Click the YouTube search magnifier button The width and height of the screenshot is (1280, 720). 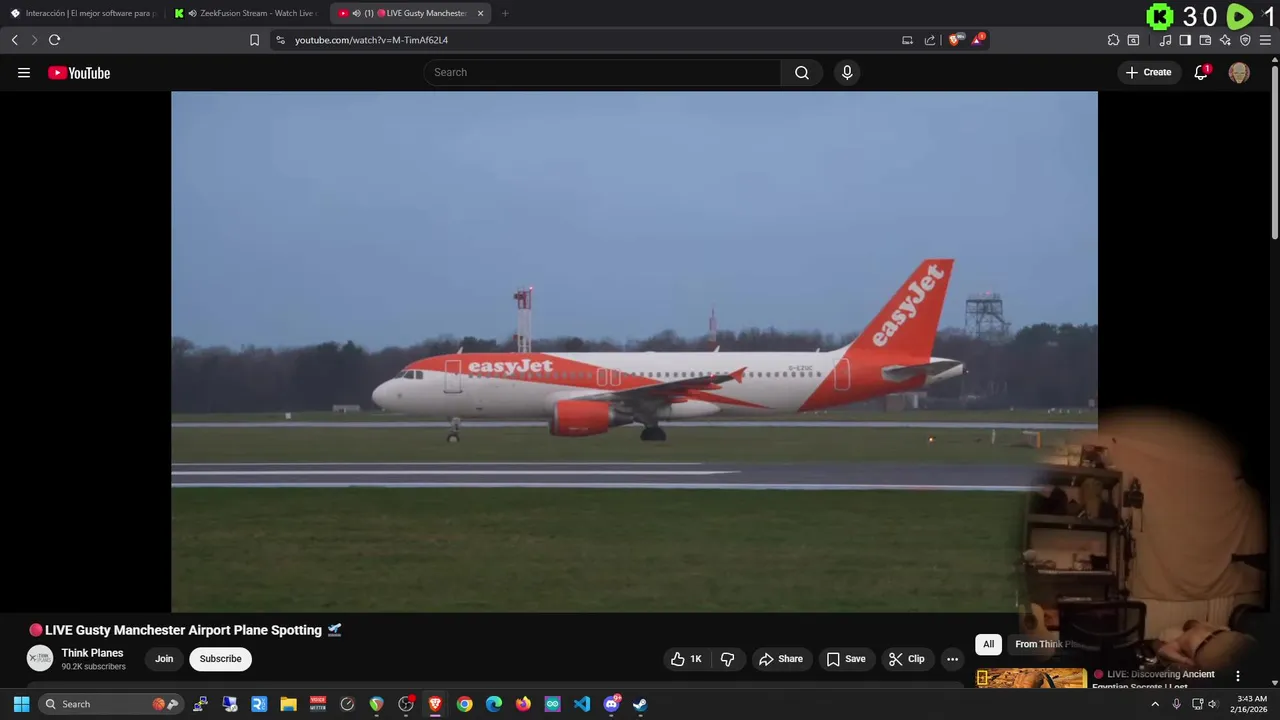802,72
